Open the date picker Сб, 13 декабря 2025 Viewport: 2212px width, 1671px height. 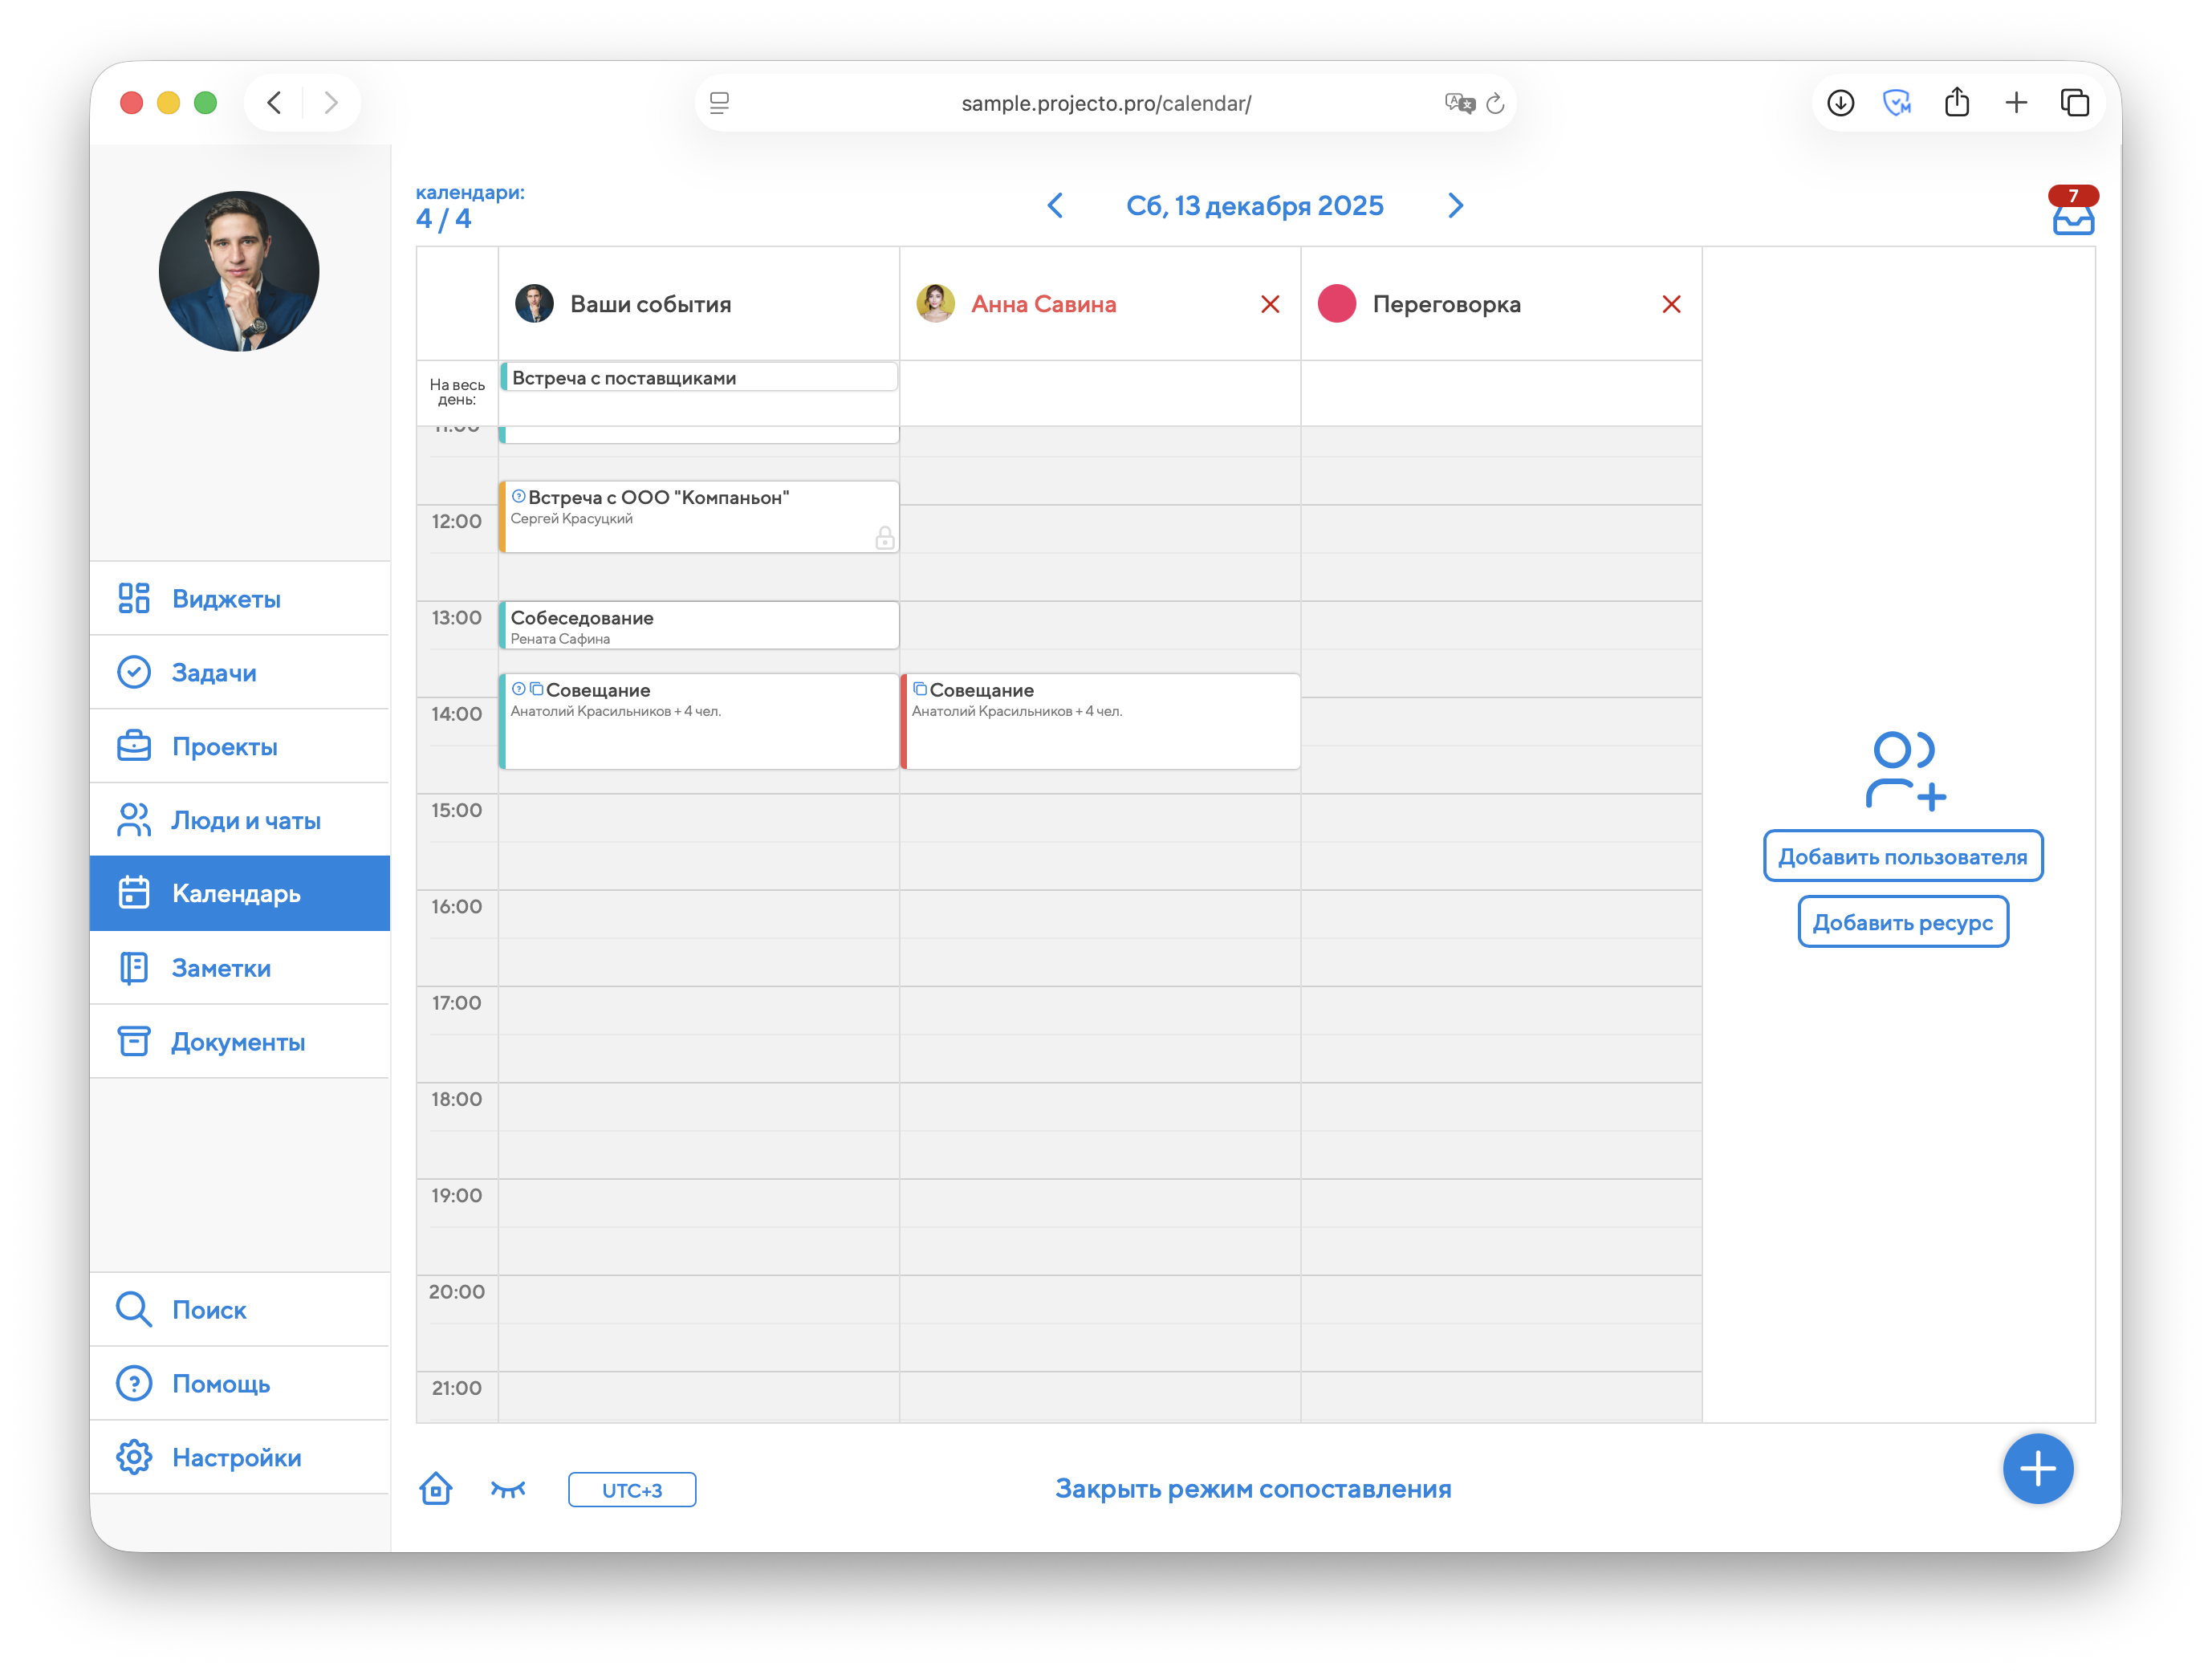tap(1254, 206)
